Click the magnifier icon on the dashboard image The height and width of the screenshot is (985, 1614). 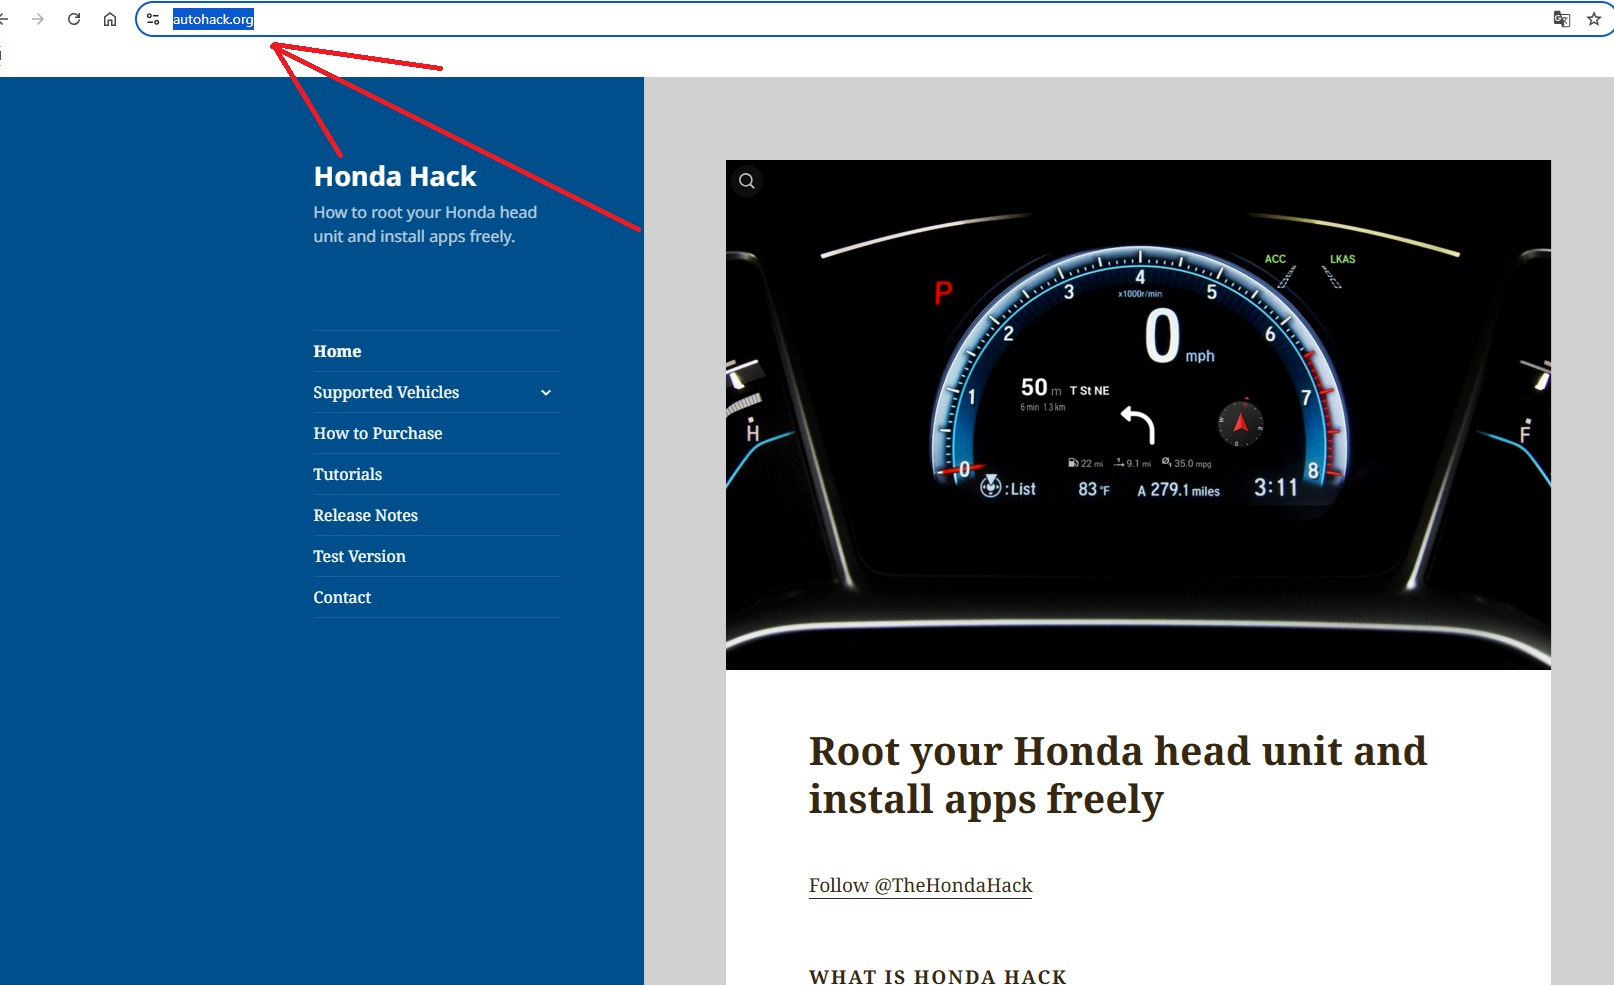(747, 181)
